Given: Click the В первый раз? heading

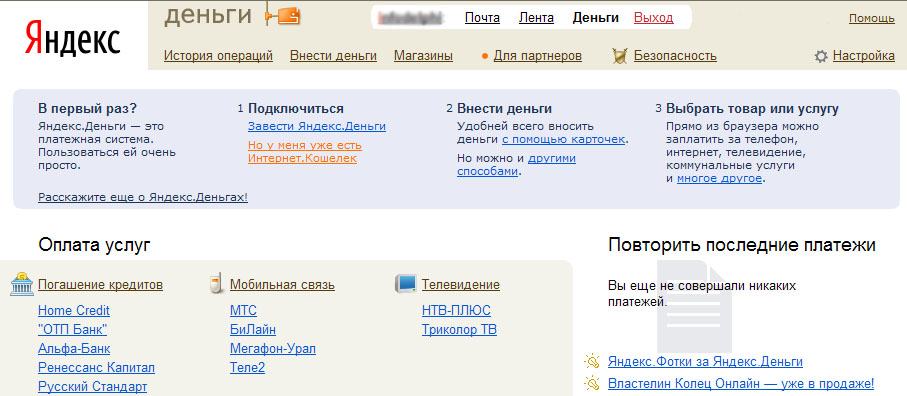Looking at the screenshot, I should pos(88,109).
